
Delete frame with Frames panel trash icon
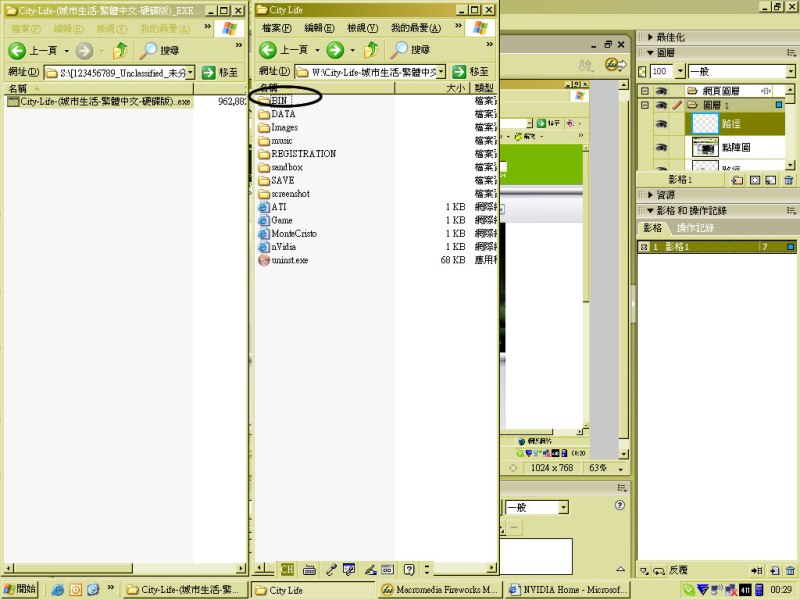click(x=790, y=570)
